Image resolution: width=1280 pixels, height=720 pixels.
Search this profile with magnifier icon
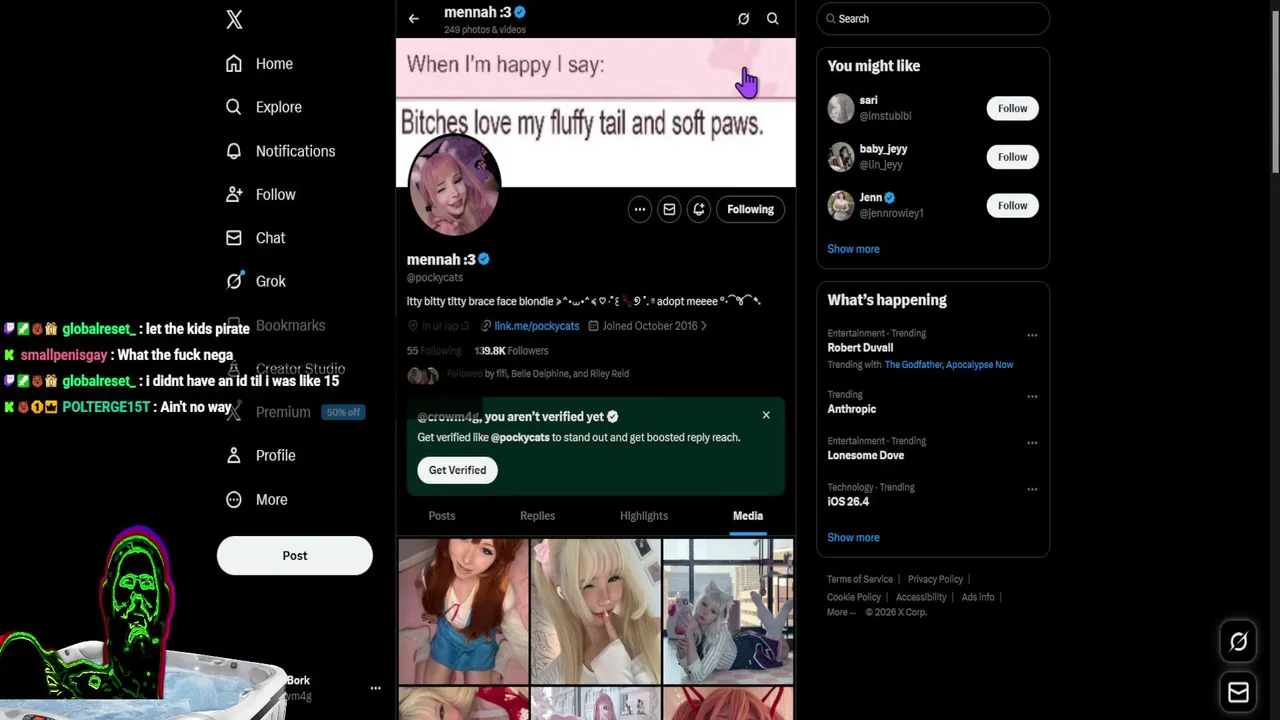[772, 19]
